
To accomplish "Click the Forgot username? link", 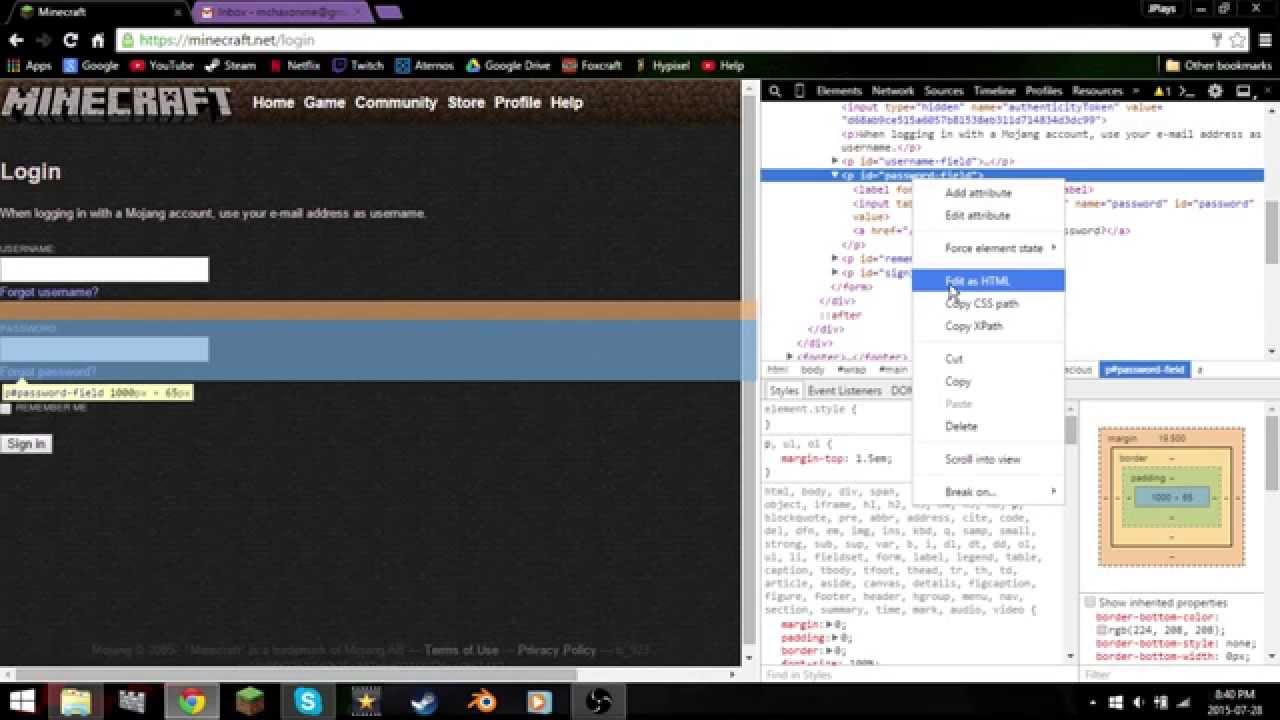I will pyautogui.click(x=49, y=292).
